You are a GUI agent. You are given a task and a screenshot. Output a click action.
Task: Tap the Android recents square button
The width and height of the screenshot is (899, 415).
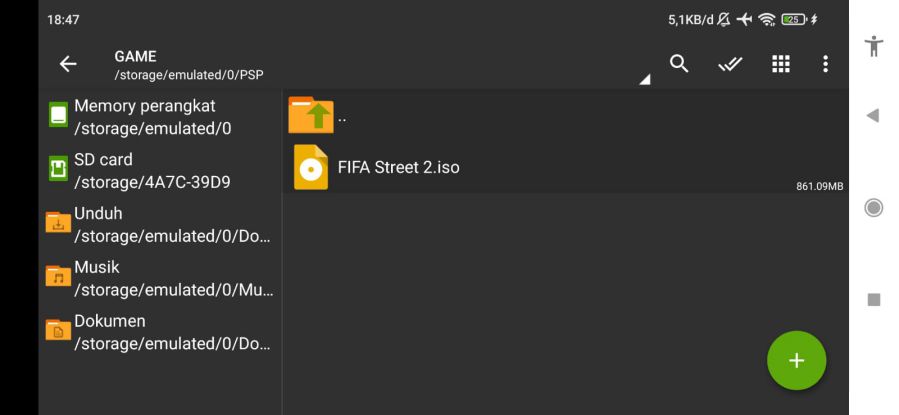coord(874,299)
